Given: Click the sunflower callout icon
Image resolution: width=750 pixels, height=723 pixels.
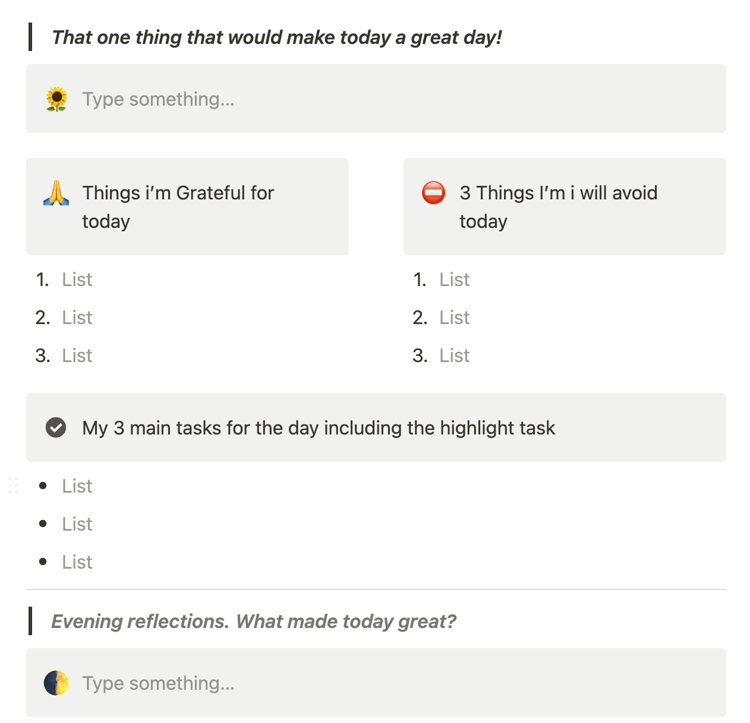Looking at the screenshot, I should (x=56, y=99).
